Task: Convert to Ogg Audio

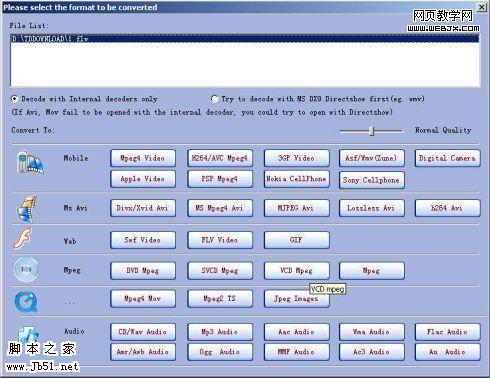Action: 220,352
